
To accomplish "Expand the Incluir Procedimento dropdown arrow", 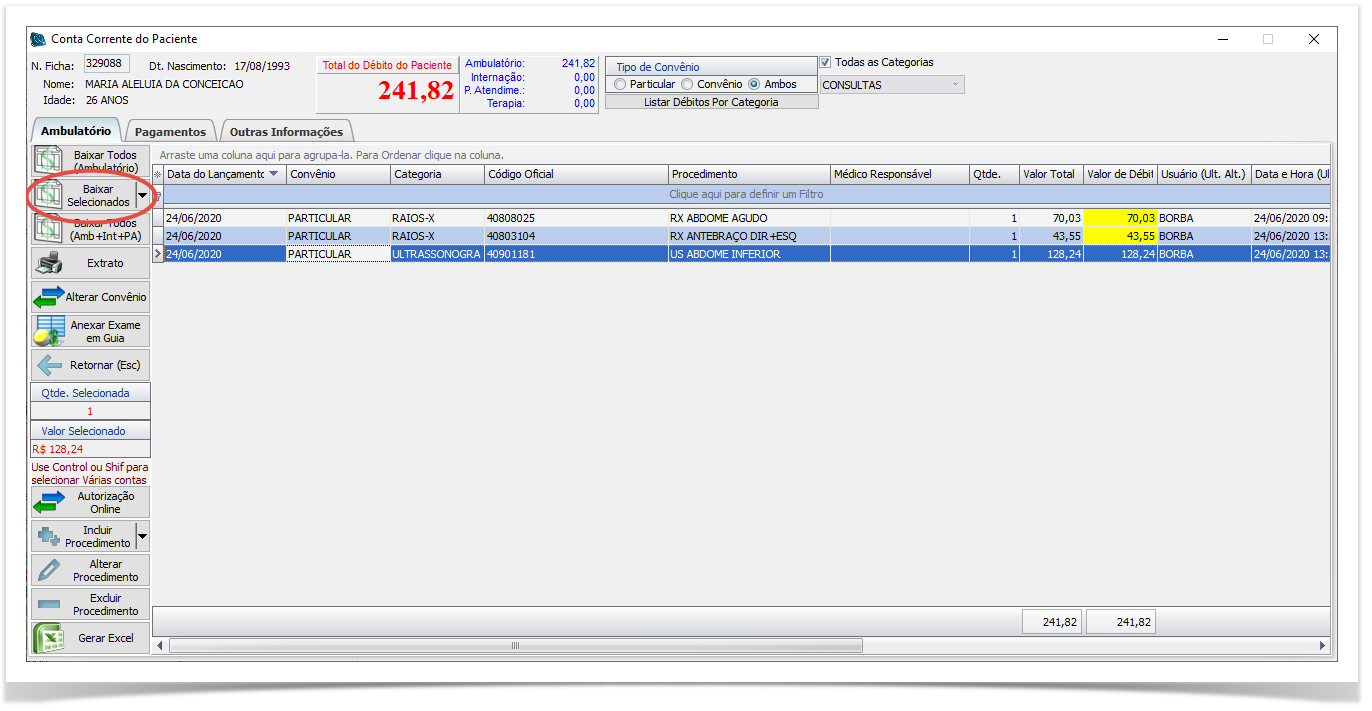I will [142, 537].
